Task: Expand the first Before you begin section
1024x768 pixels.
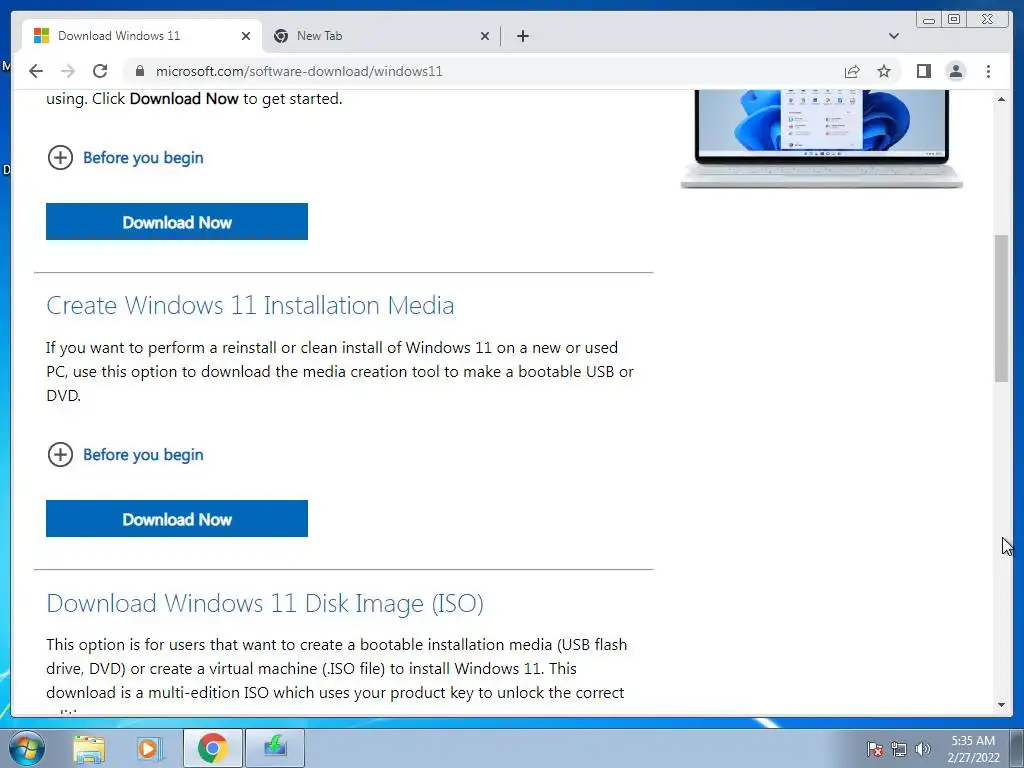Action: [125, 157]
